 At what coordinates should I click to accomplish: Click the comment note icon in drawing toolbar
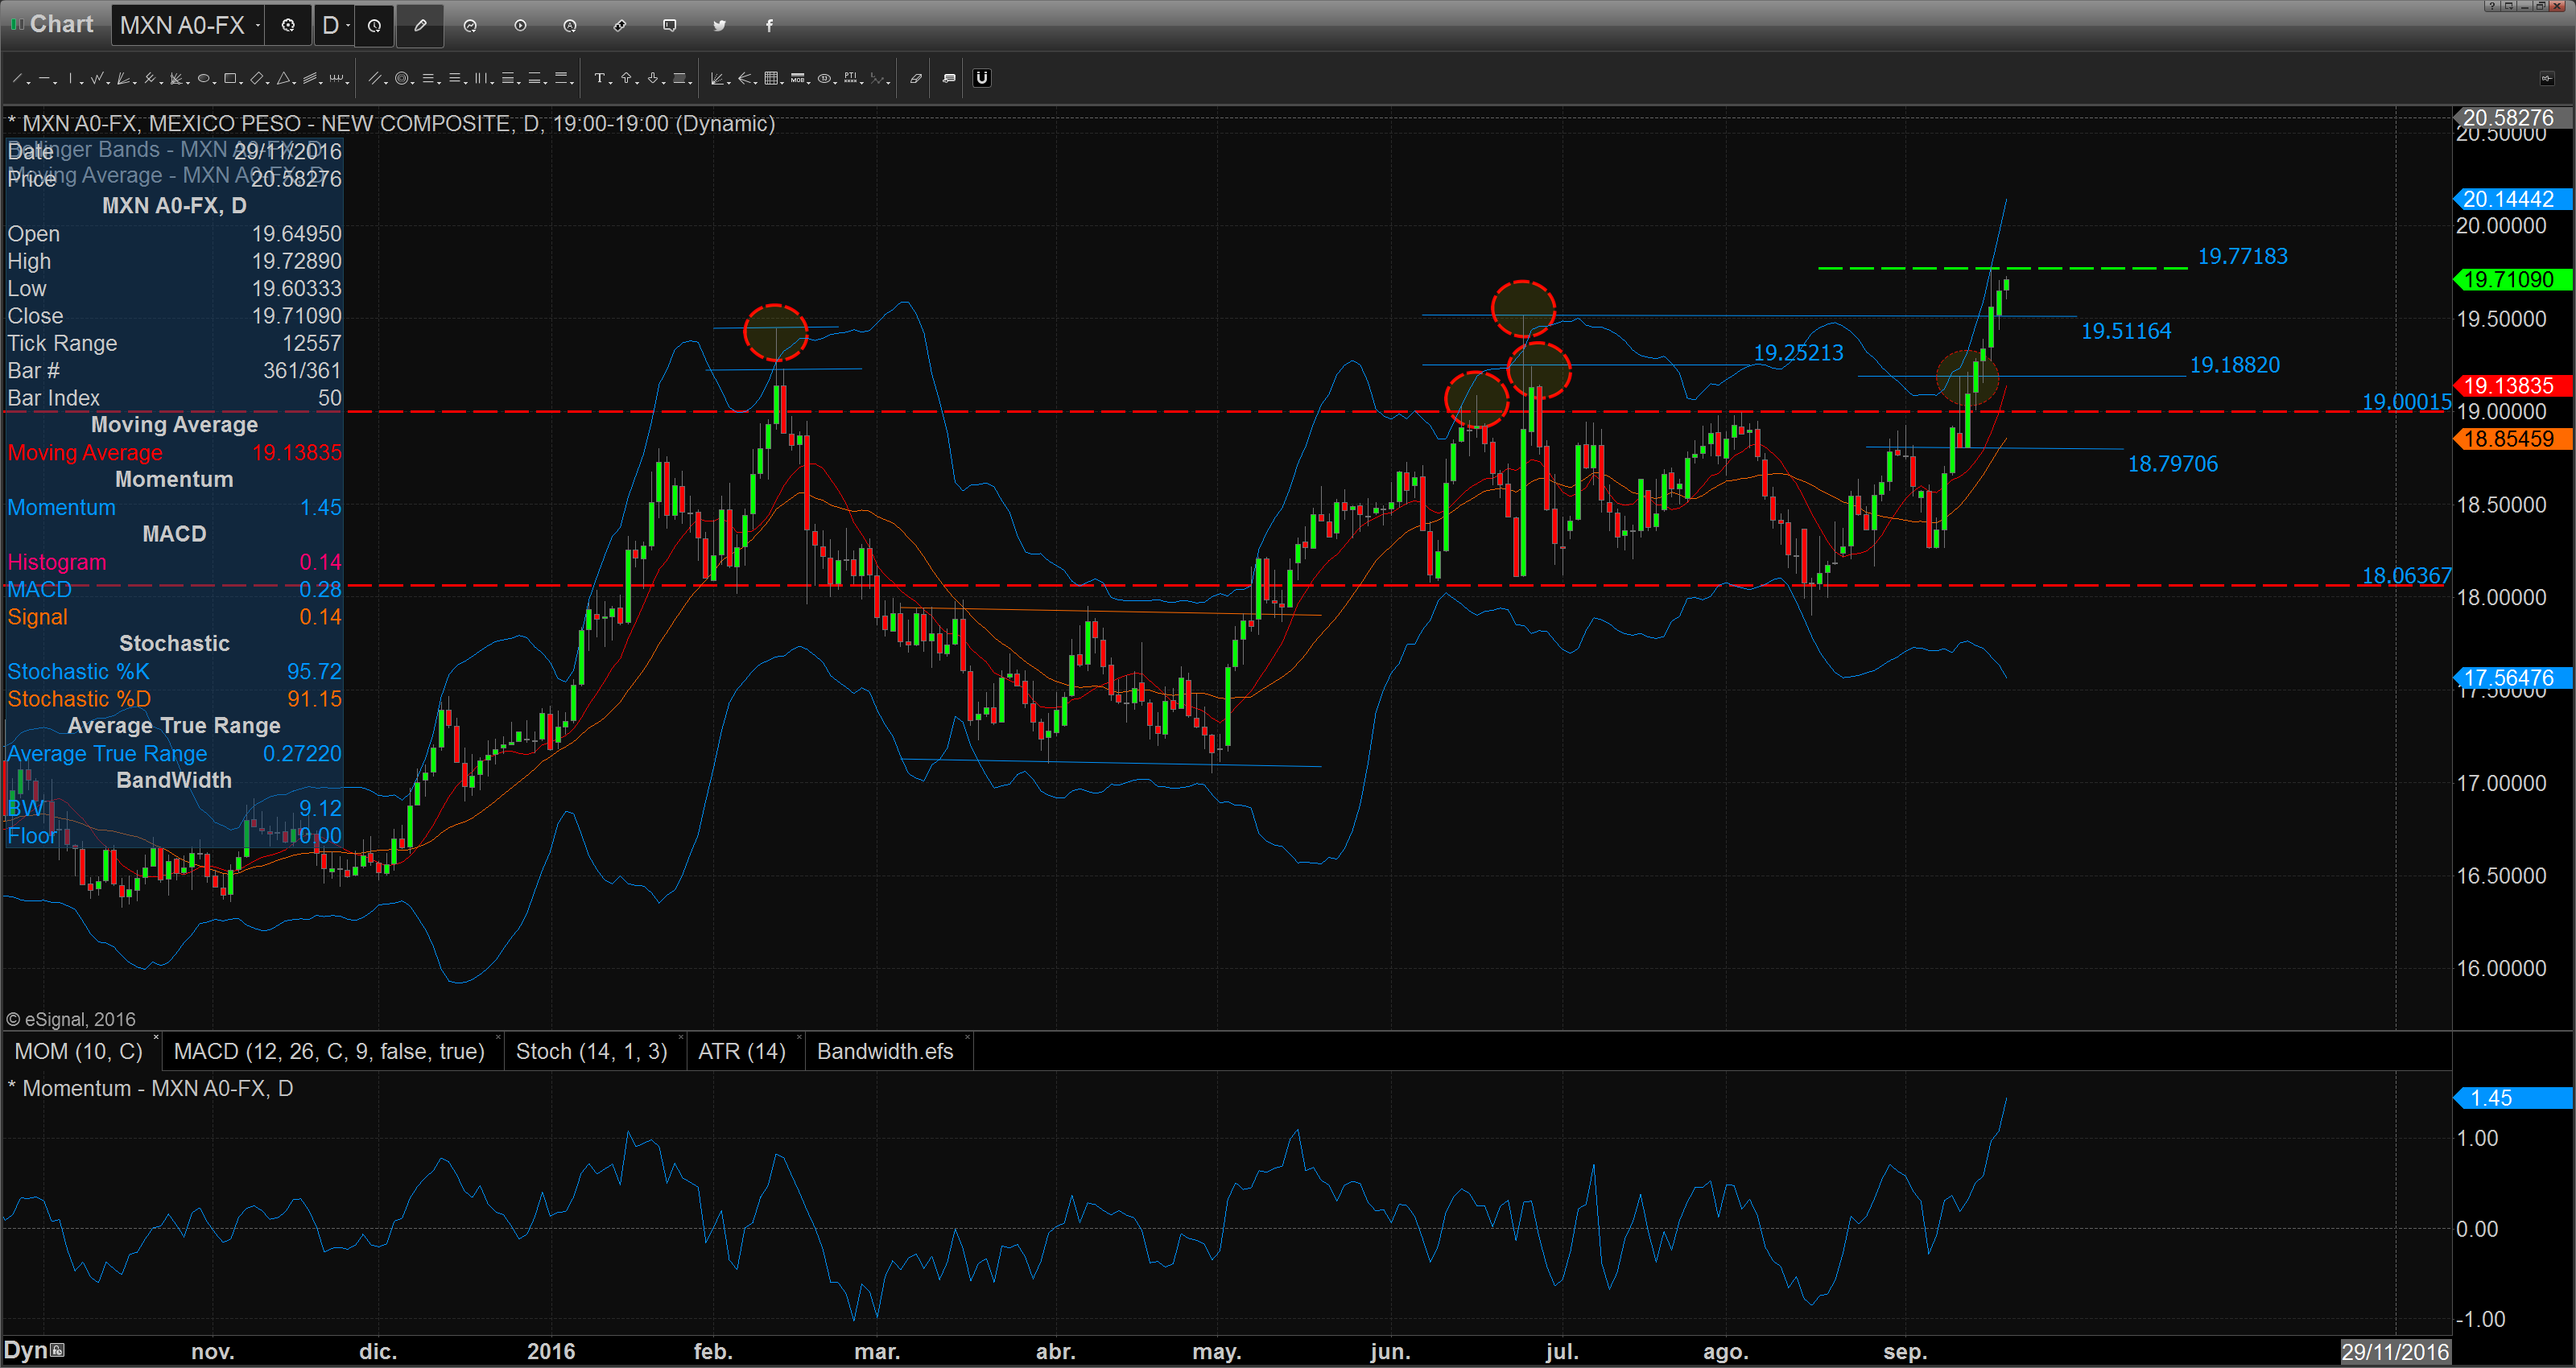pyautogui.click(x=949, y=78)
